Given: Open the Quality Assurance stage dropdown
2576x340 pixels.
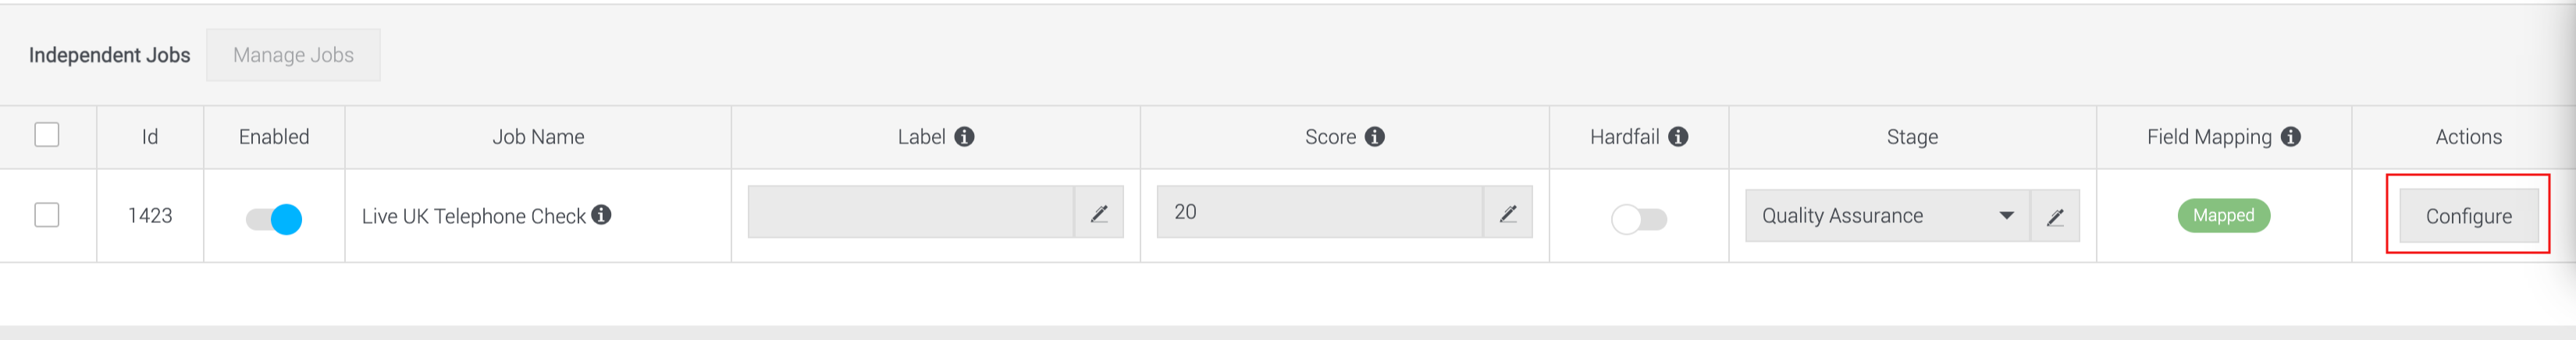Looking at the screenshot, I should click(1887, 216).
